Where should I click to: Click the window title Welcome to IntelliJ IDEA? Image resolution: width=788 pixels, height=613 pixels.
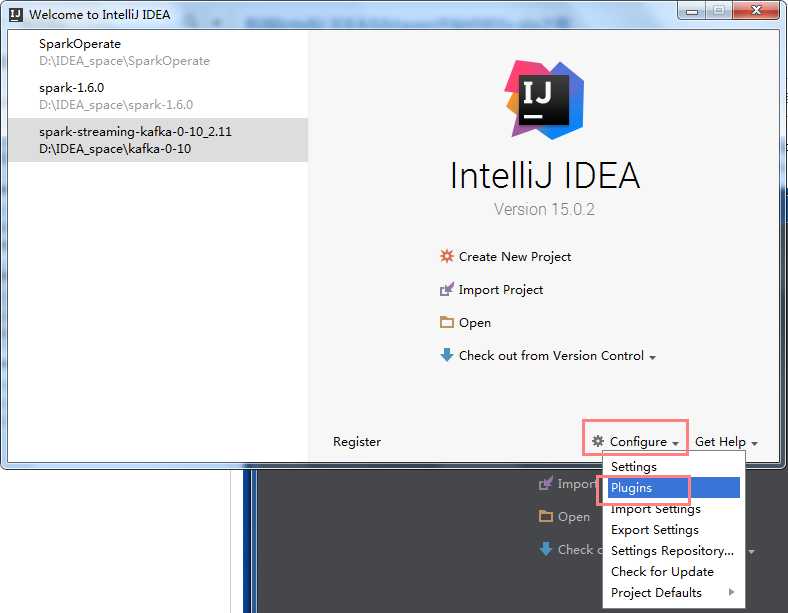coord(100,15)
